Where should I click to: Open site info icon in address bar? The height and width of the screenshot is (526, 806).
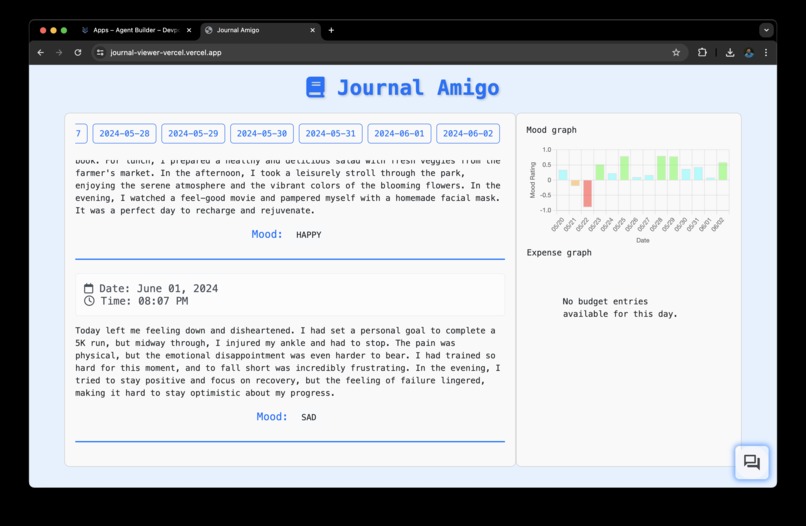pyautogui.click(x=100, y=52)
